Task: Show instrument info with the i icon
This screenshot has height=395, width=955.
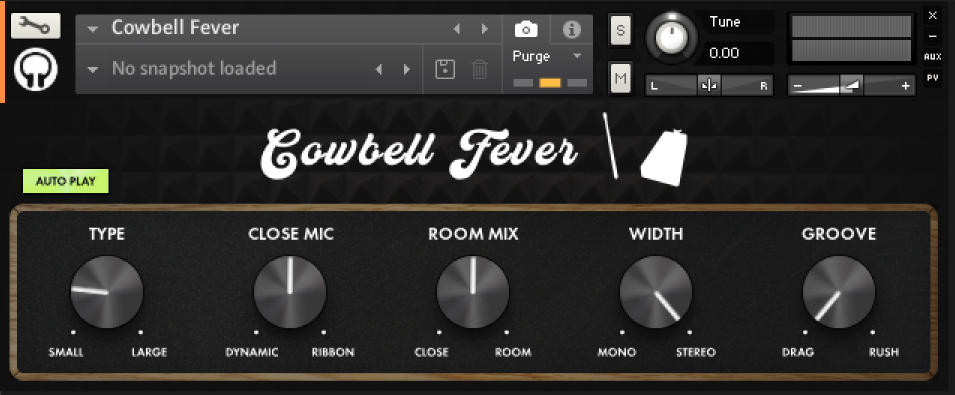Action: pos(571,29)
